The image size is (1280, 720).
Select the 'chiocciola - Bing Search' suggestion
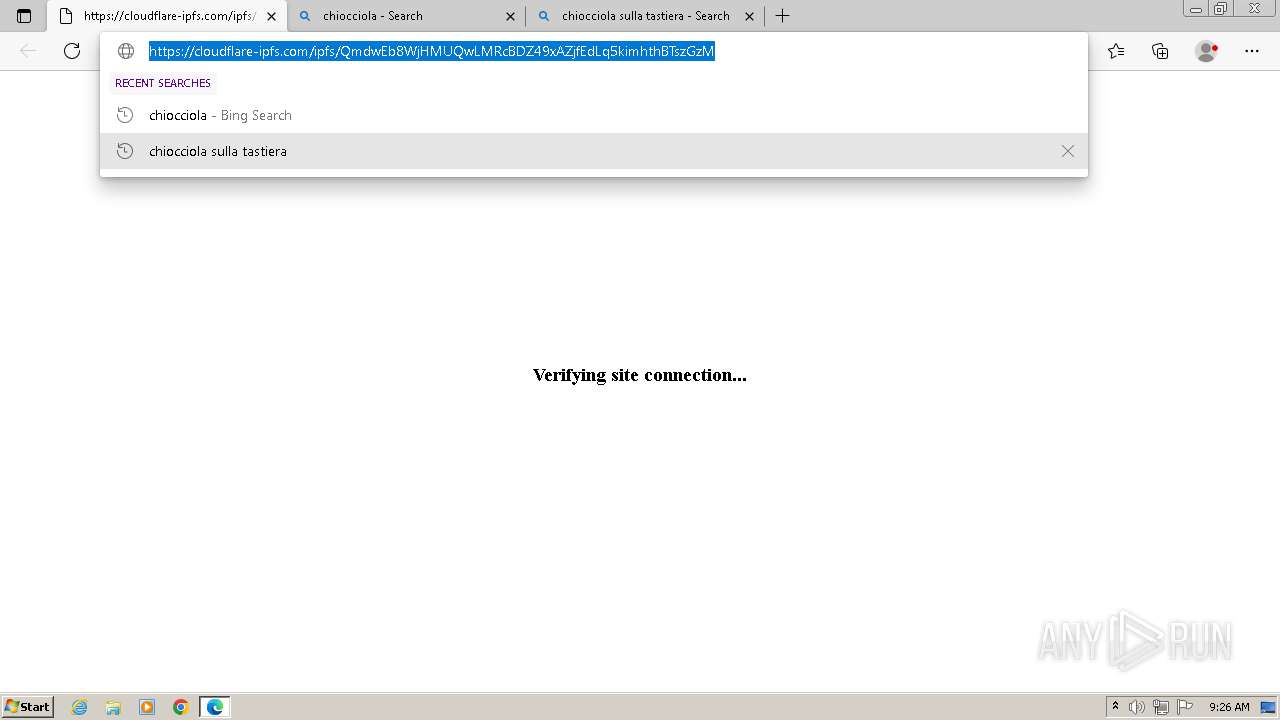[x=594, y=115]
